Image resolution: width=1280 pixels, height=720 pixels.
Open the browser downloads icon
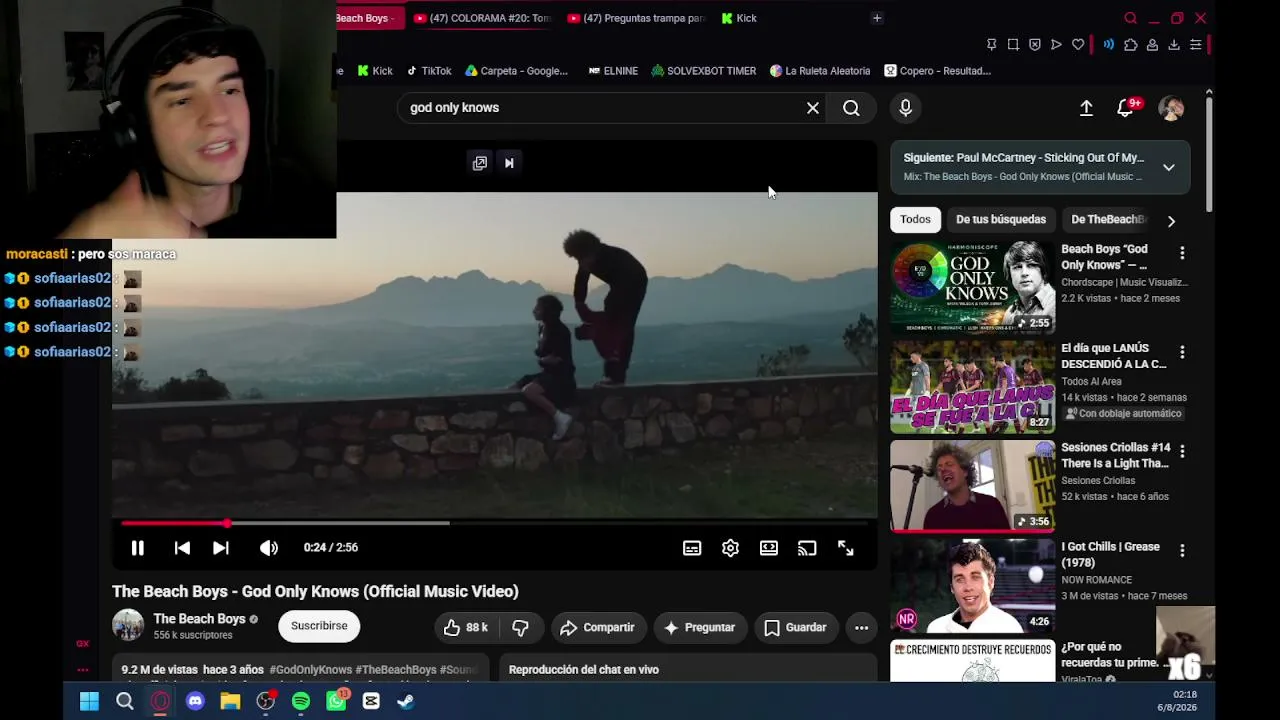1174,45
